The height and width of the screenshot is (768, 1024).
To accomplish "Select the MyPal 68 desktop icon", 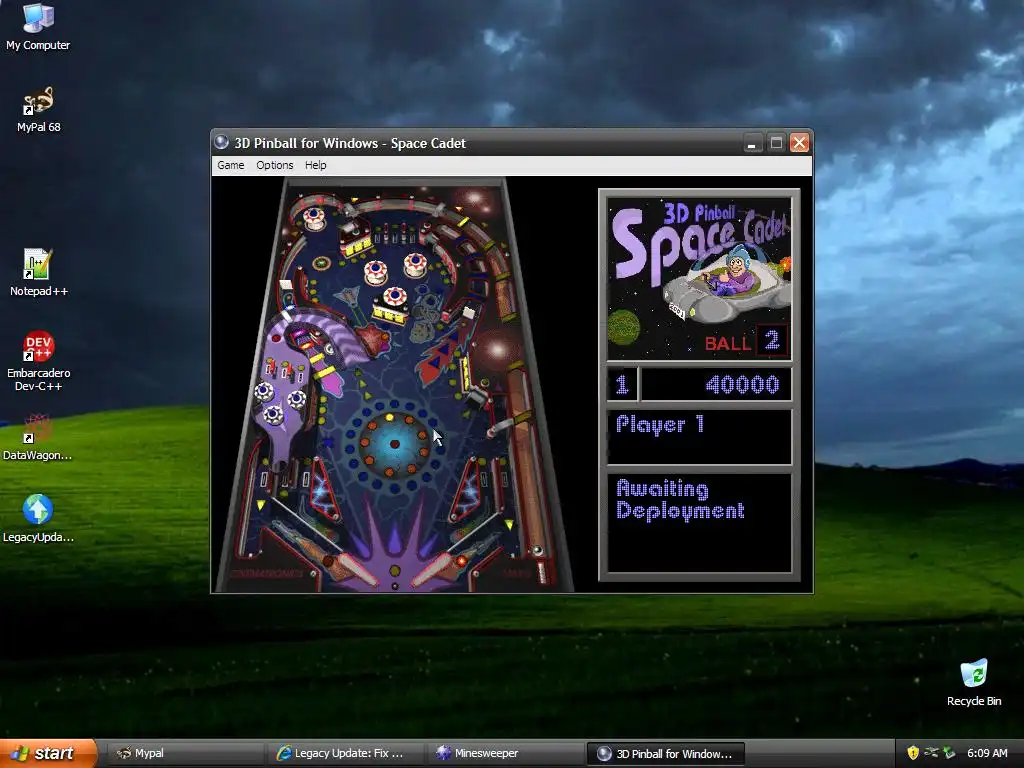I will (x=39, y=110).
